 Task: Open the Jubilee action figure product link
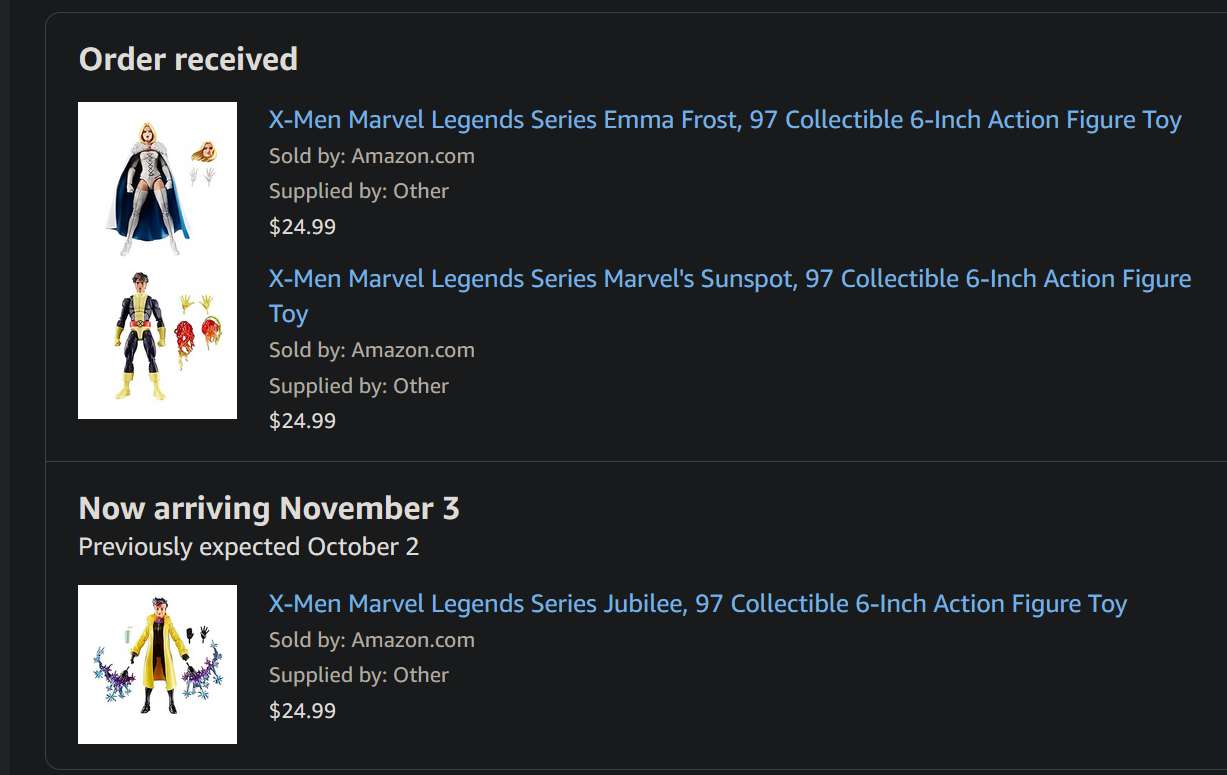[x=697, y=604]
